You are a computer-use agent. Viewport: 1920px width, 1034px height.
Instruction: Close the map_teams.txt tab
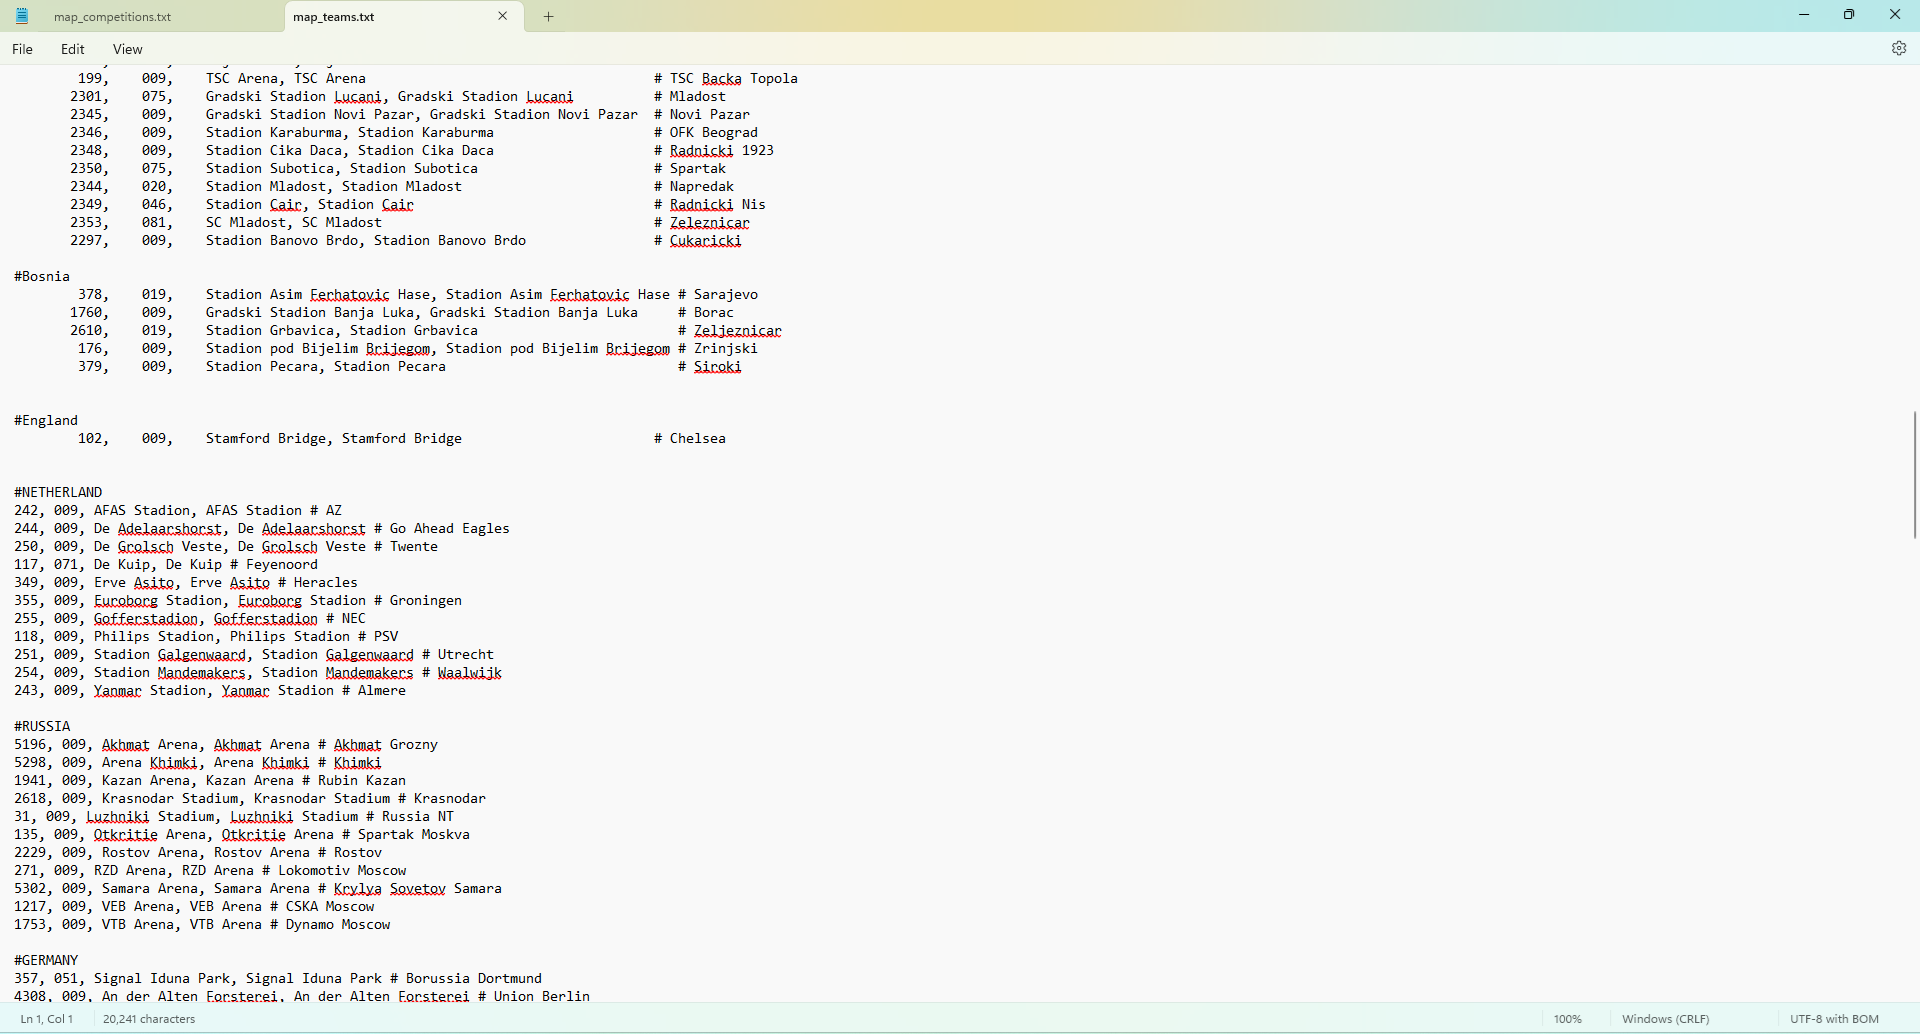point(503,16)
